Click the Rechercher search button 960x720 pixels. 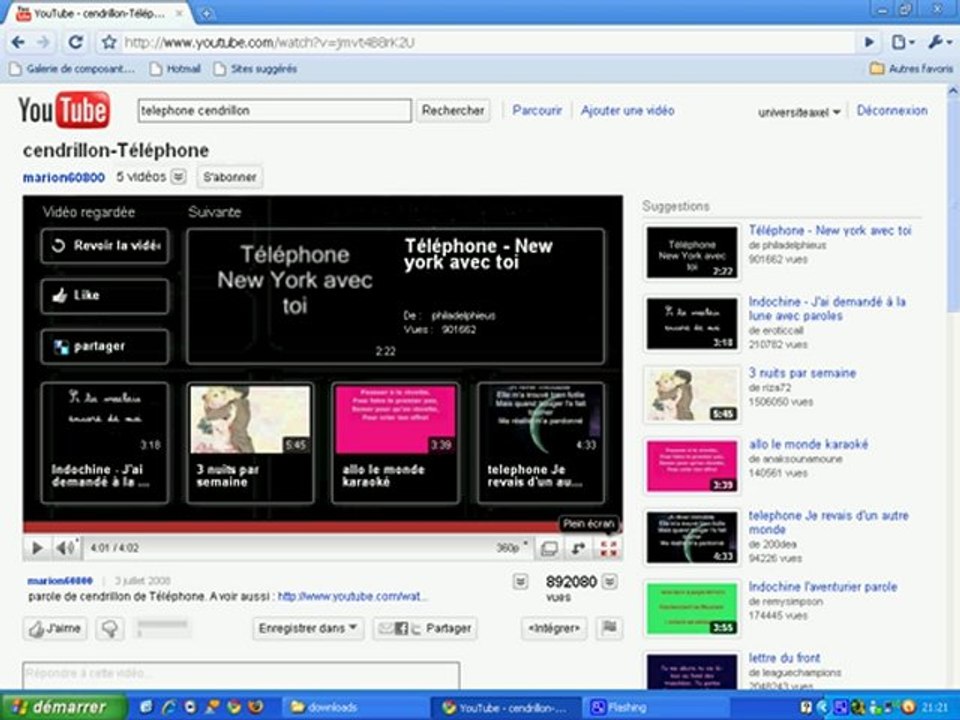click(x=453, y=111)
